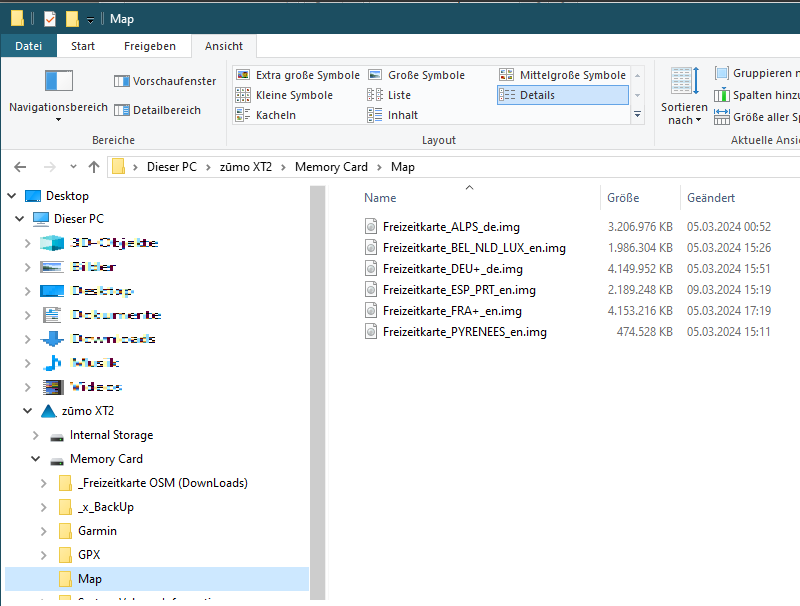This screenshot has height=606, width=800.
Task: Collapse the Dieser PC tree node
Action: tap(20, 219)
